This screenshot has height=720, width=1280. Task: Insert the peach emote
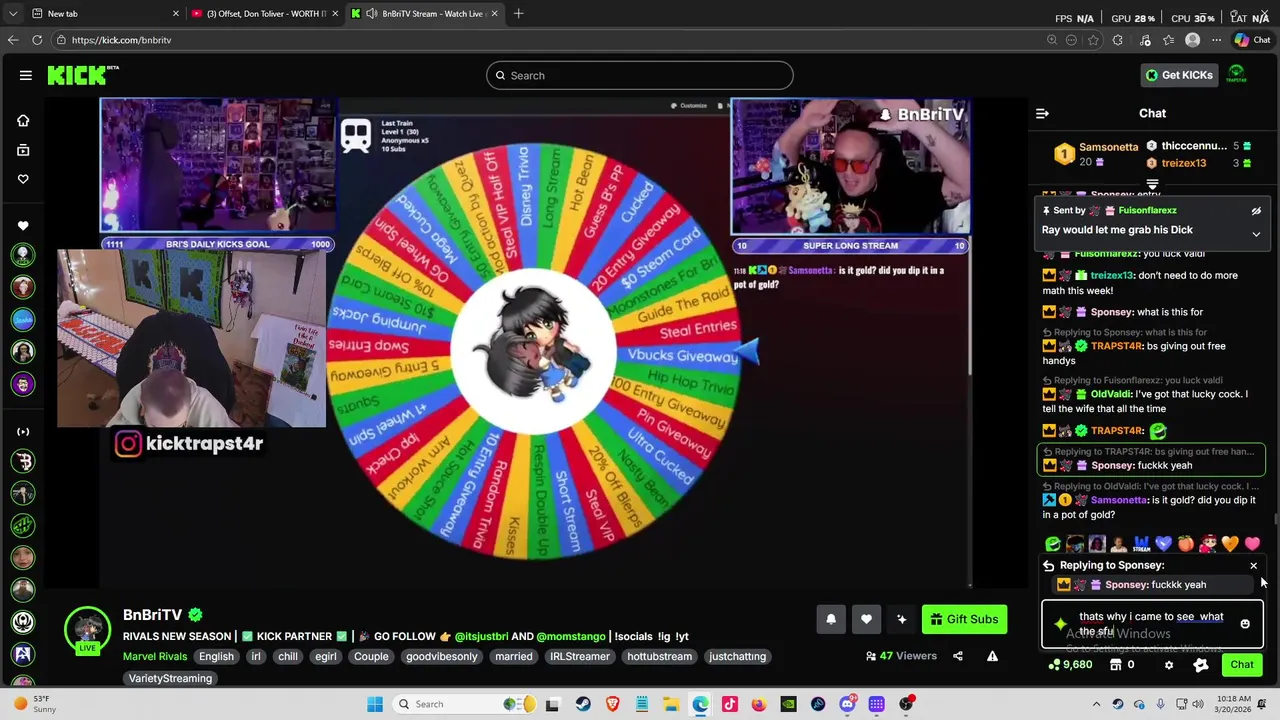click(x=1186, y=544)
